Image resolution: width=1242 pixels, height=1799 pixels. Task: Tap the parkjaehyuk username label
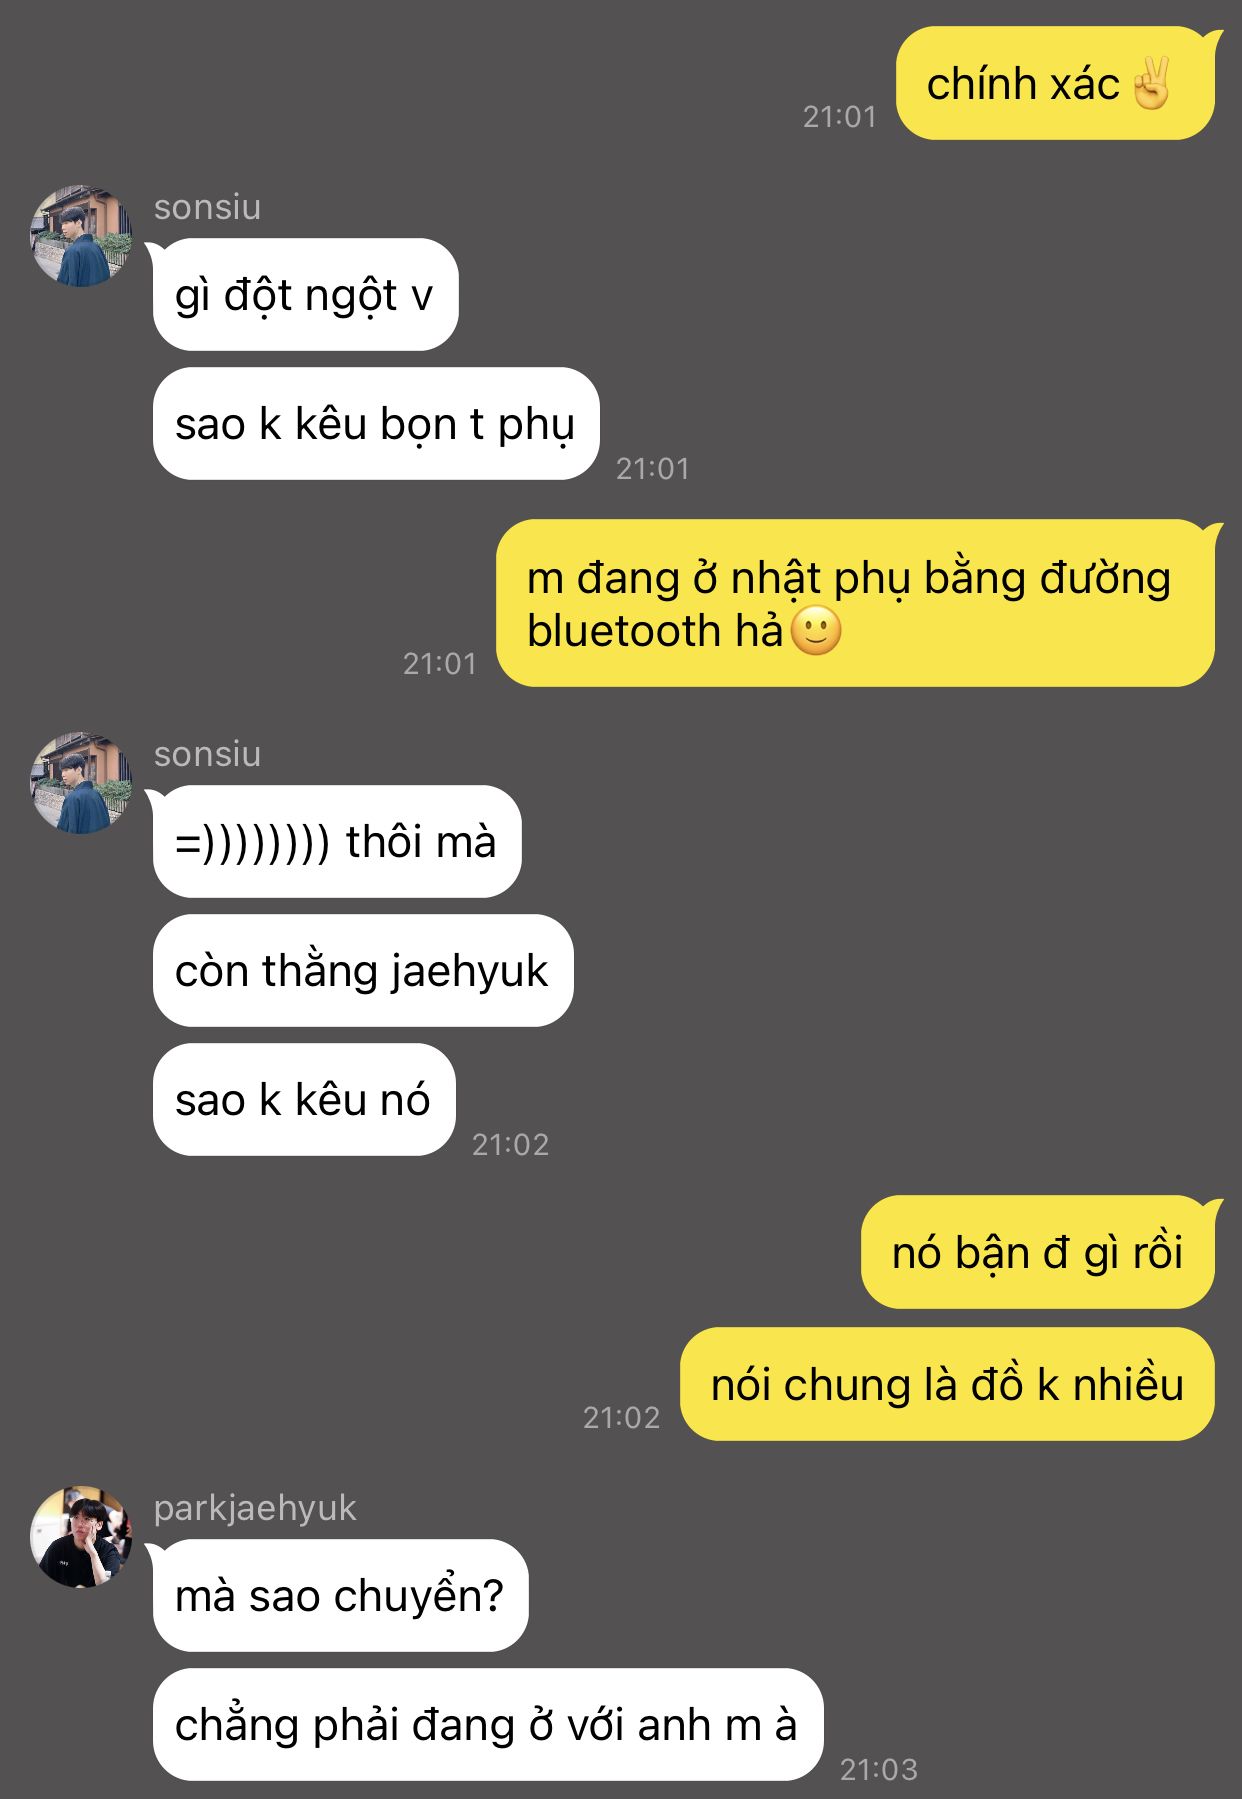pyautogui.click(x=255, y=1508)
